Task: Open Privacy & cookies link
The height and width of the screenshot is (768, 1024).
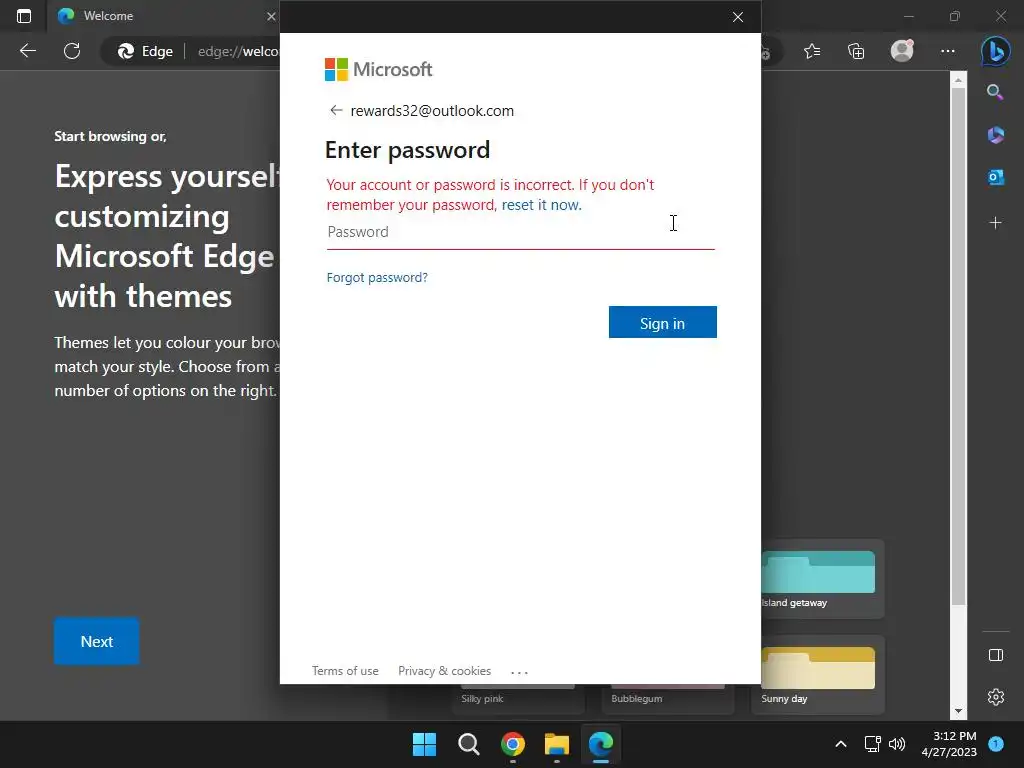Action: tap(444, 671)
